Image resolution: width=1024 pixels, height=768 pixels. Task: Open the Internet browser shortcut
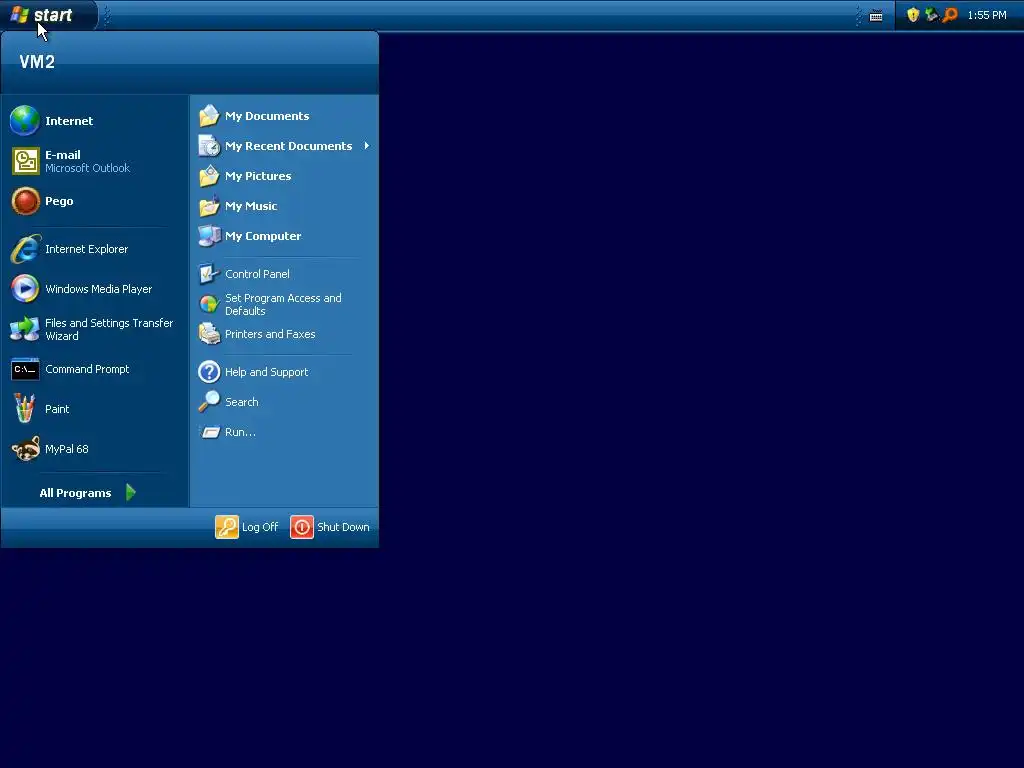point(95,121)
